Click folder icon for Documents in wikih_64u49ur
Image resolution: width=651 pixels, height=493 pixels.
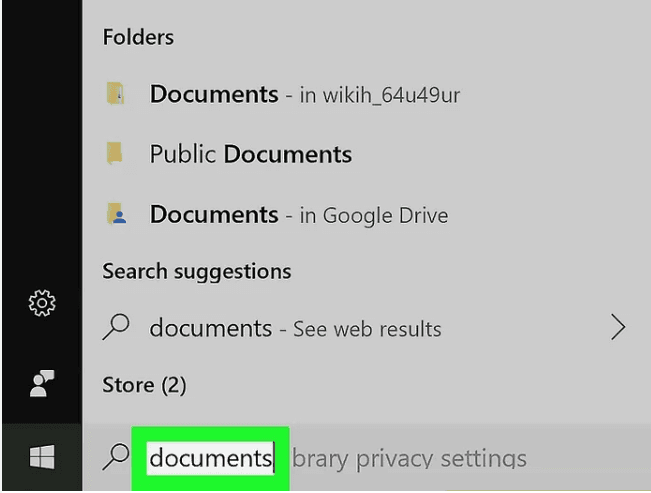(x=116, y=94)
